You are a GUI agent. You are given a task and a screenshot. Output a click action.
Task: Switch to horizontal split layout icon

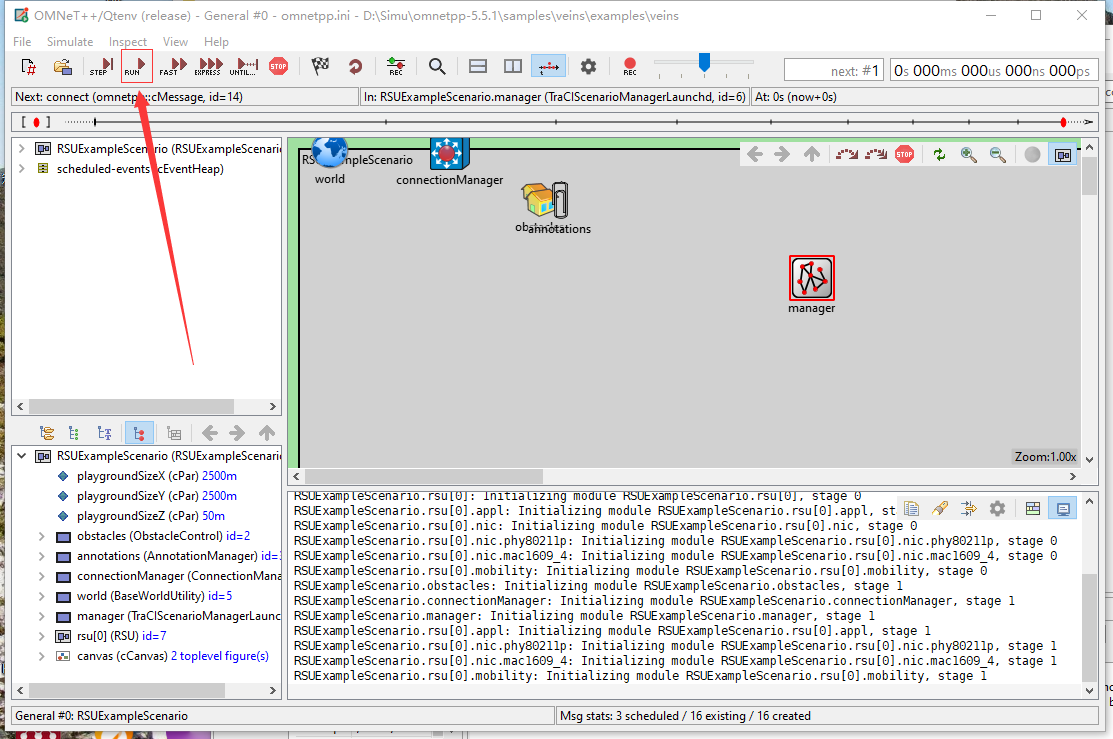(x=478, y=67)
